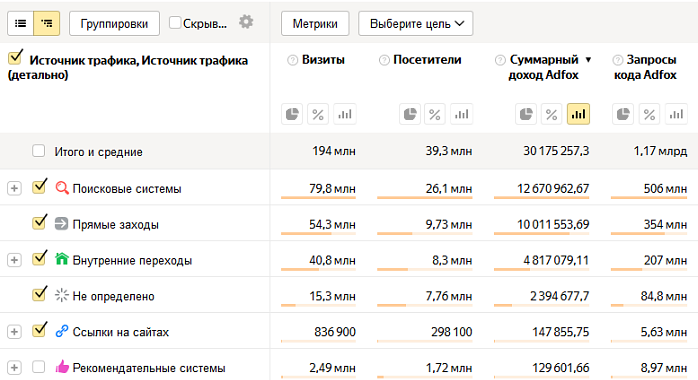Click help icon next to Визиты
This screenshot has width=698, height=380.
coord(292,60)
